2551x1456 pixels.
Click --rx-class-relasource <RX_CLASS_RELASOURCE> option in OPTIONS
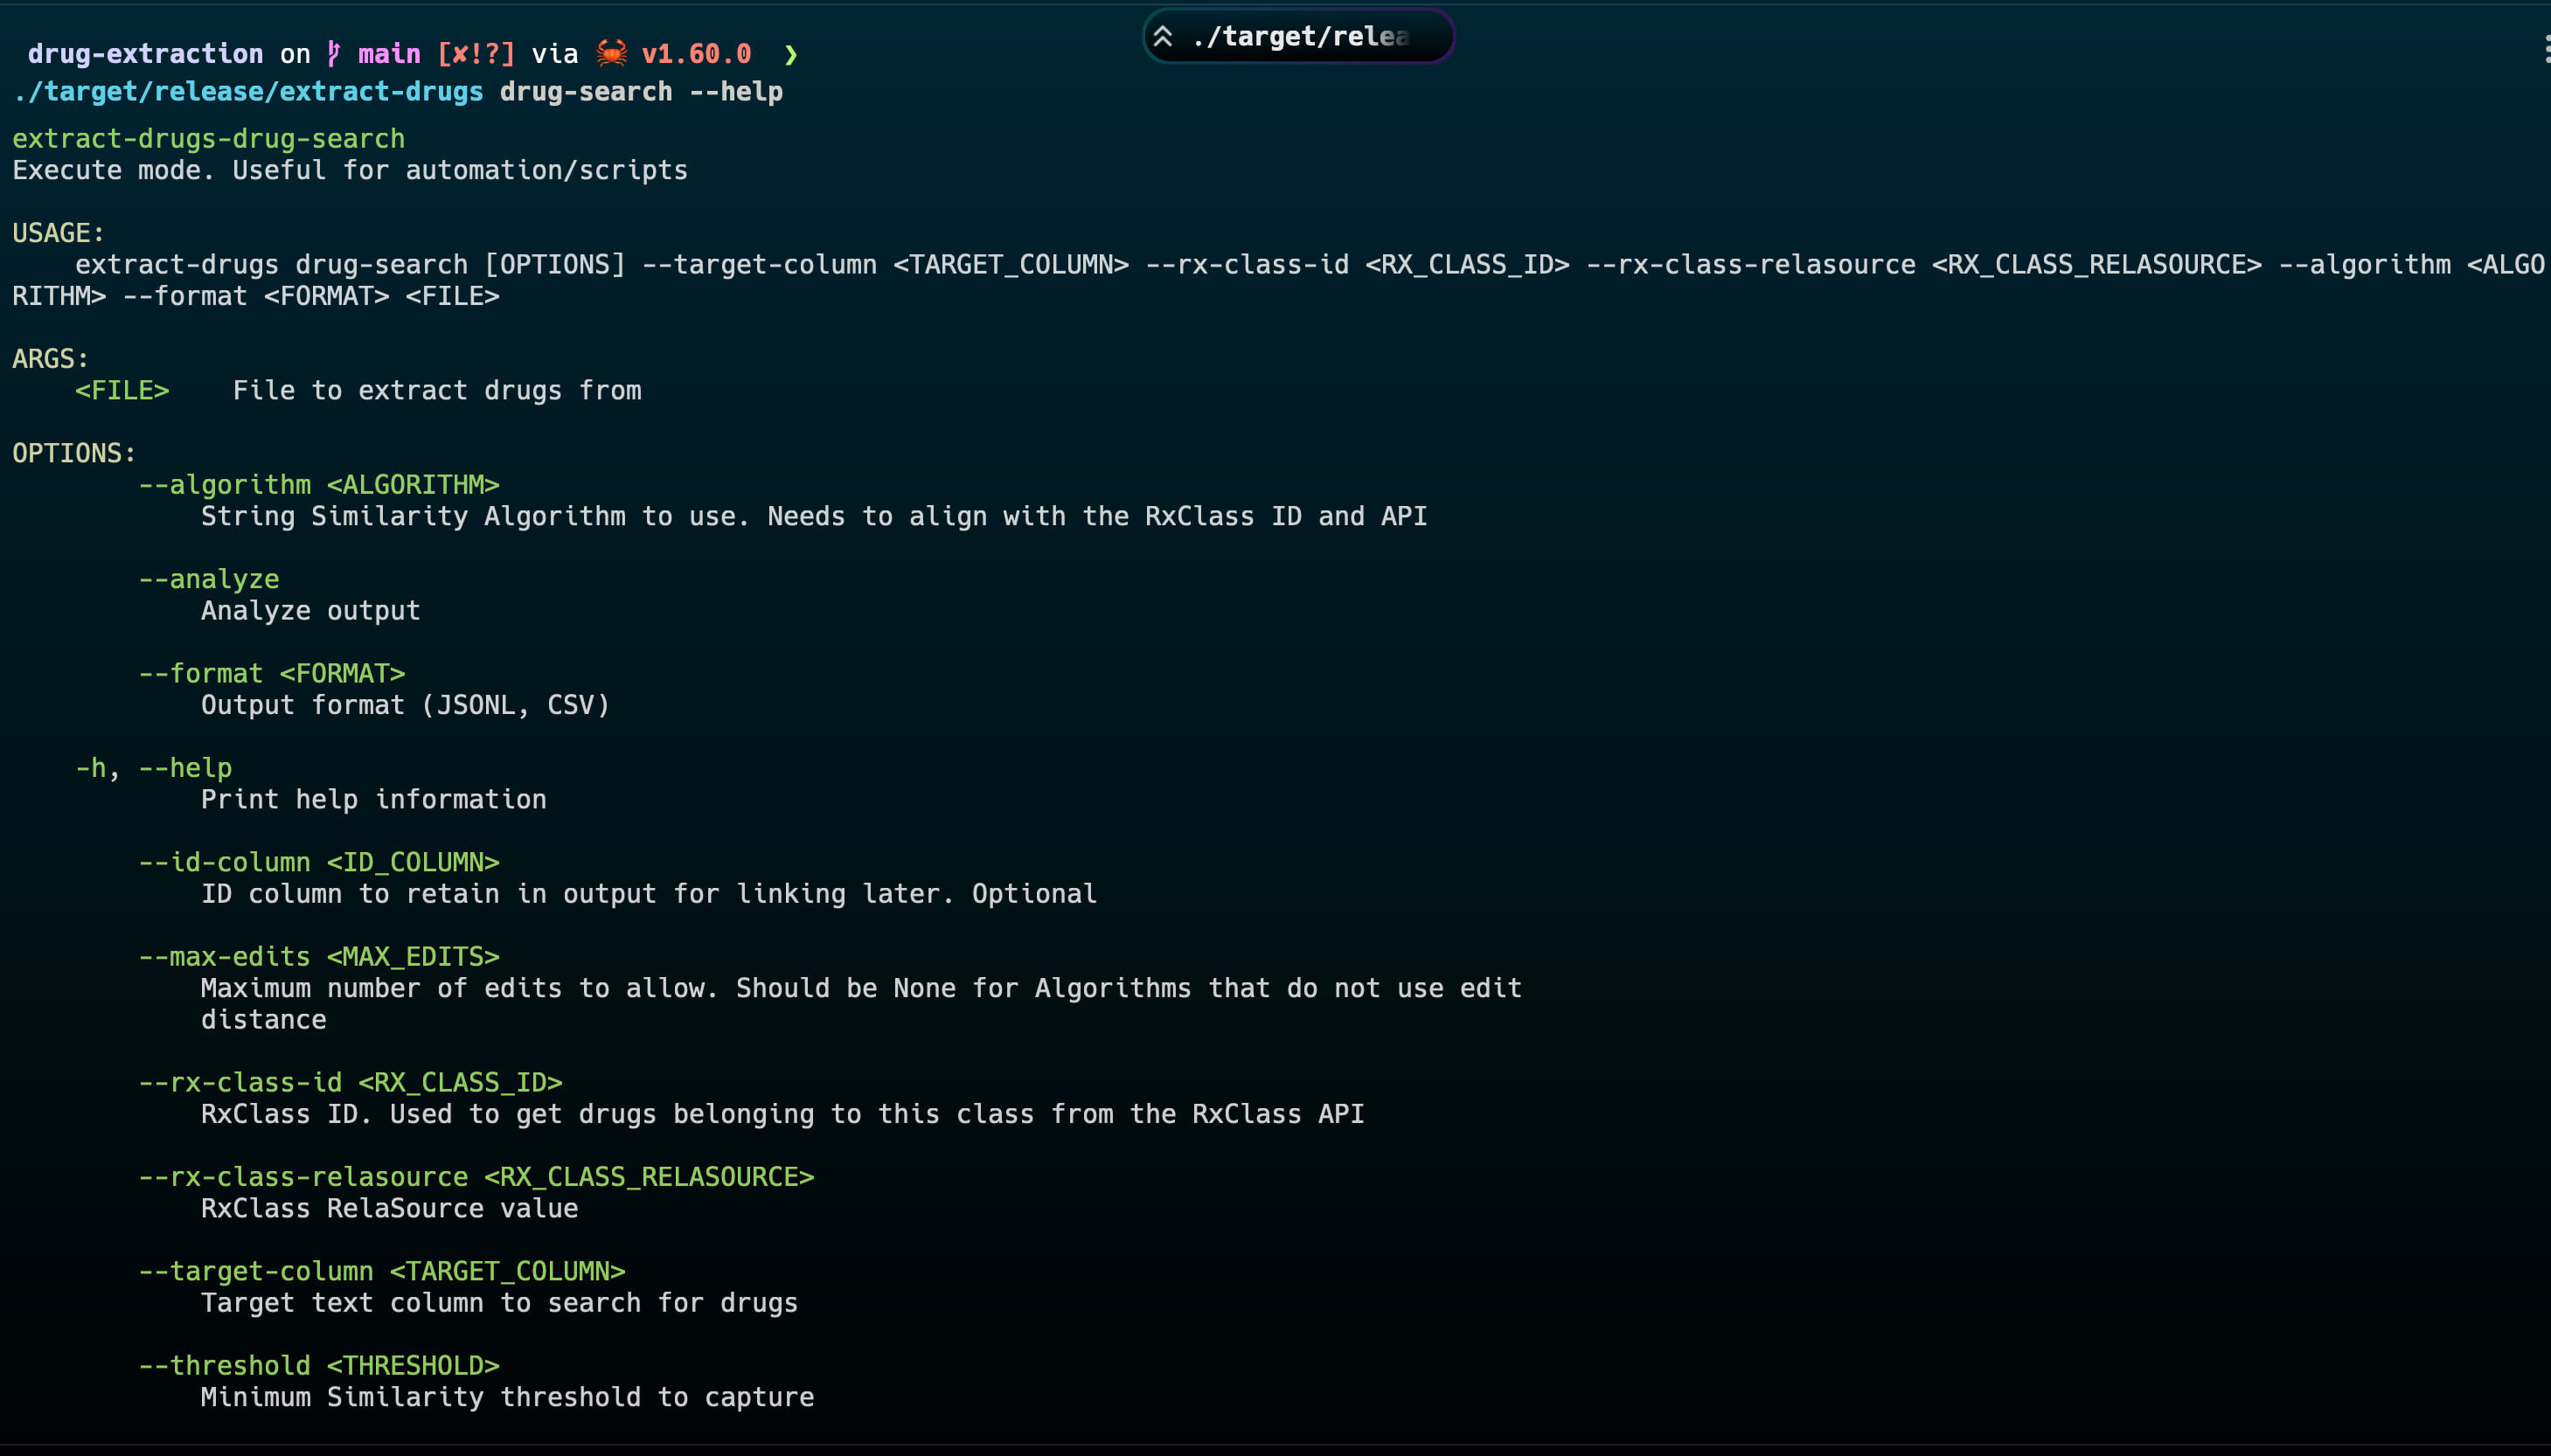tap(476, 1177)
